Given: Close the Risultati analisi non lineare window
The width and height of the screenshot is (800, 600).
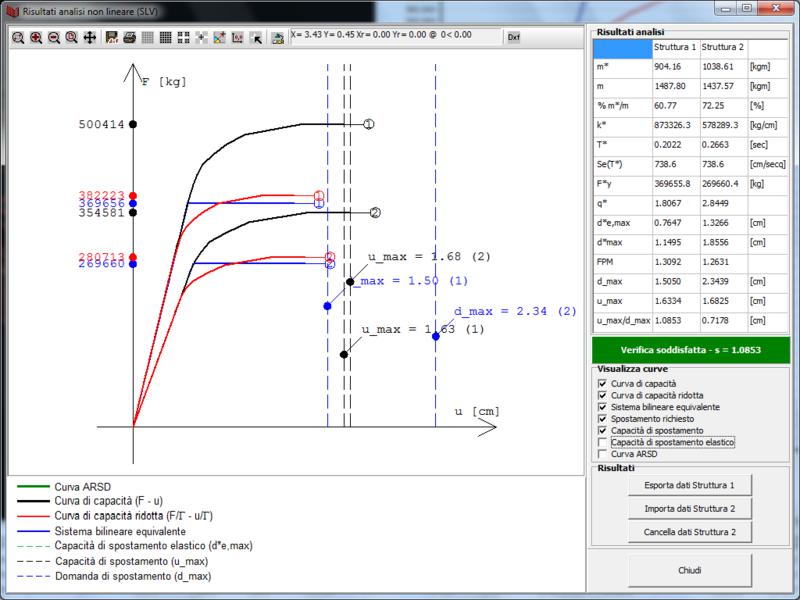Looking at the screenshot, I should tap(777, 9).
